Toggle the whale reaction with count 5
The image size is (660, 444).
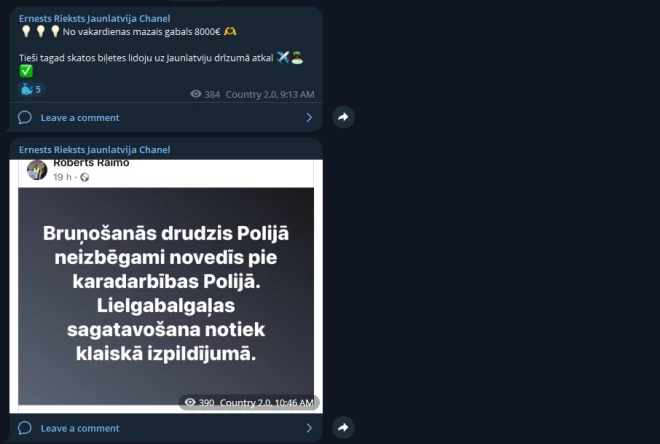(x=31, y=89)
